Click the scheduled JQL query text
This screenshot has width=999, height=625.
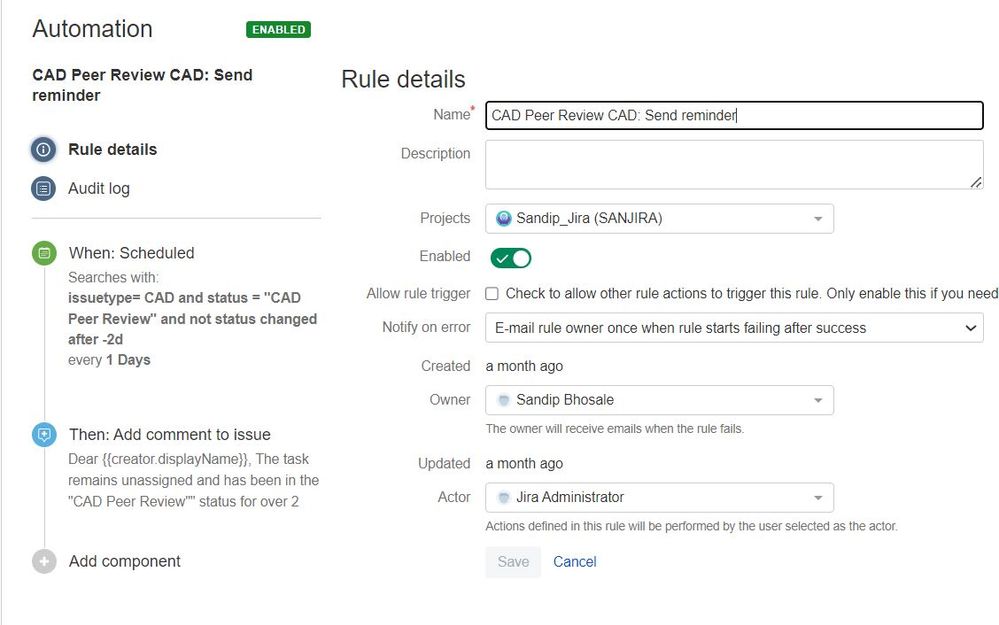[x=192, y=319]
